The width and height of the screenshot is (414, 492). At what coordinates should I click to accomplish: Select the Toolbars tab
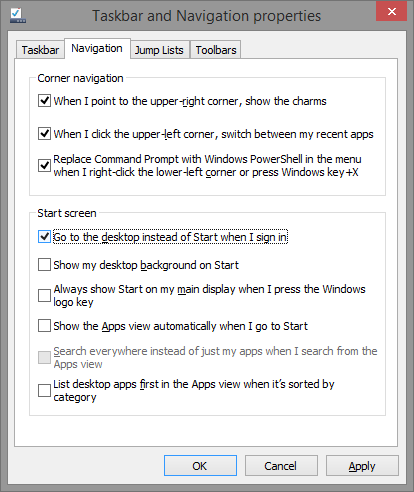(x=216, y=50)
